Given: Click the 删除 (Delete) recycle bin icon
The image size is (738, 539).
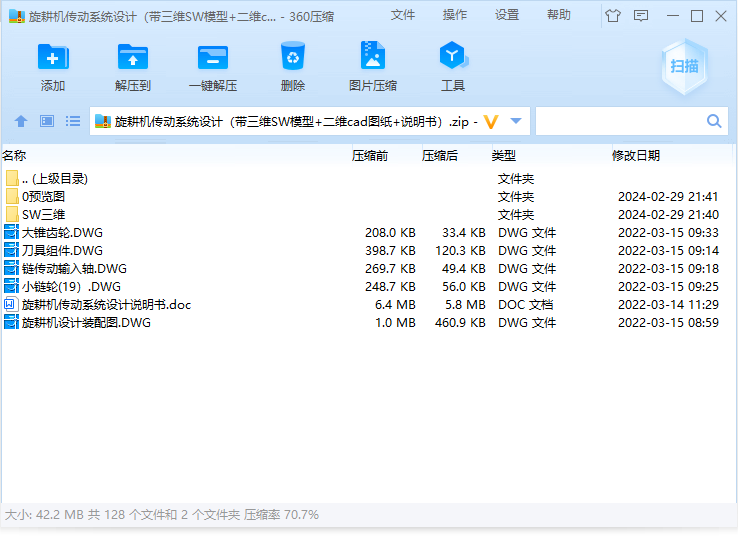Looking at the screenshot, I should tap(293, 56).
